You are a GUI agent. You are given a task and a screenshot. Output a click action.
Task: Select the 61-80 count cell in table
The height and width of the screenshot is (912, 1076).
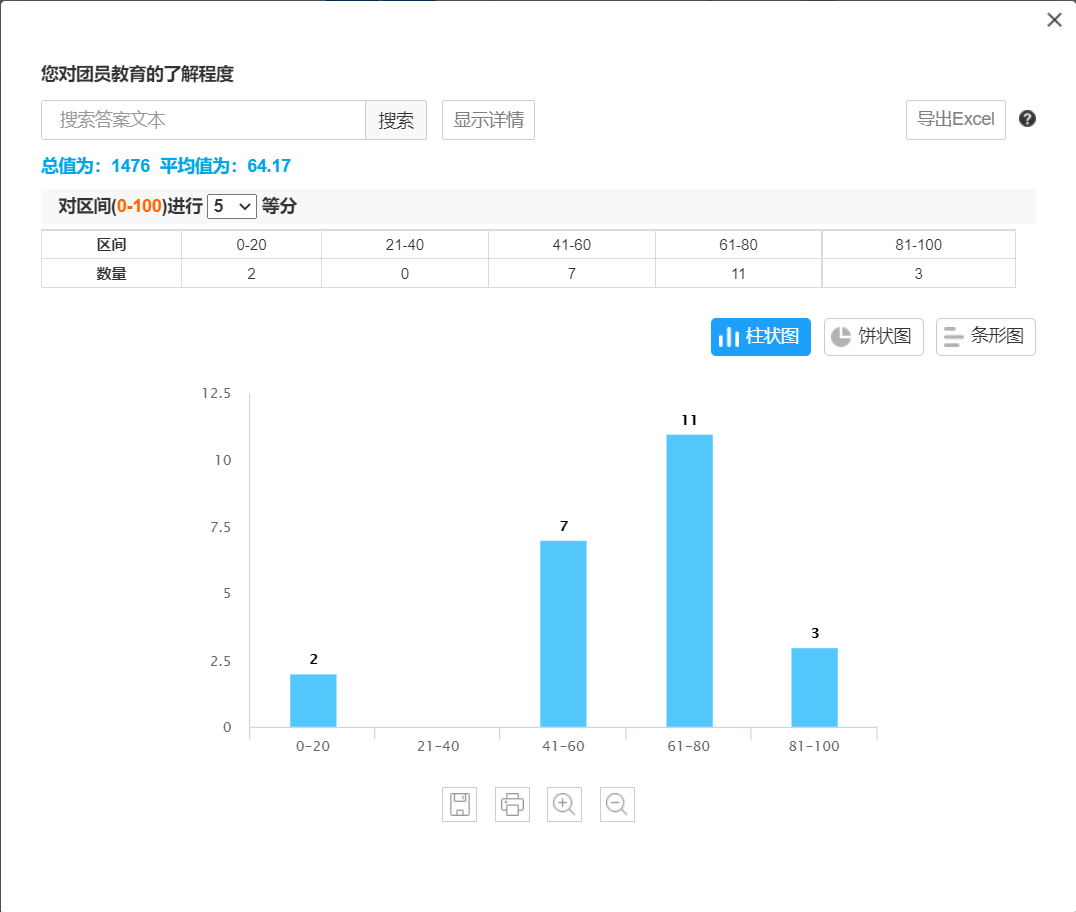(x=738, y=273)
